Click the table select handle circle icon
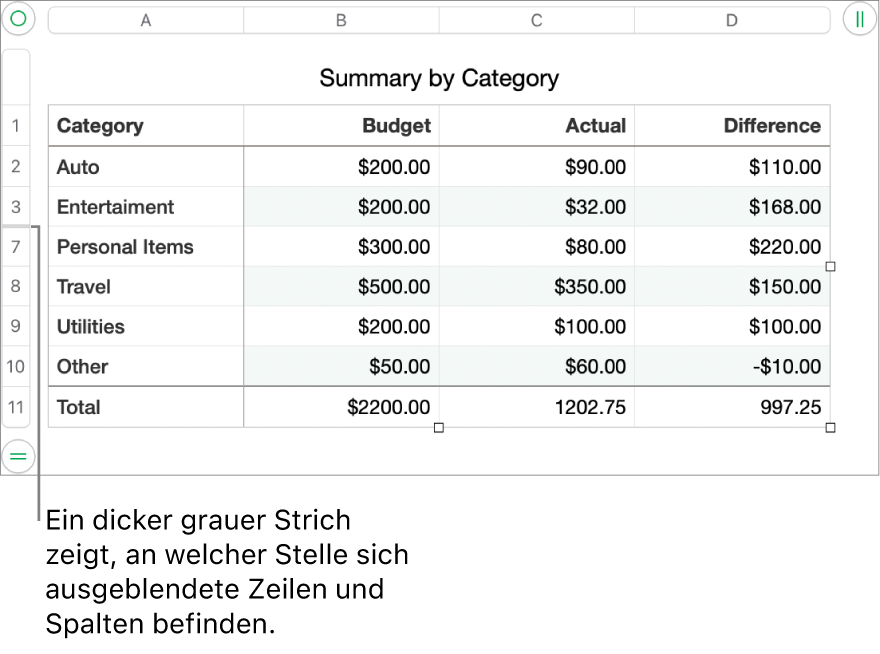The width and height of the screenshot is (880, 654). coord(18,19)
